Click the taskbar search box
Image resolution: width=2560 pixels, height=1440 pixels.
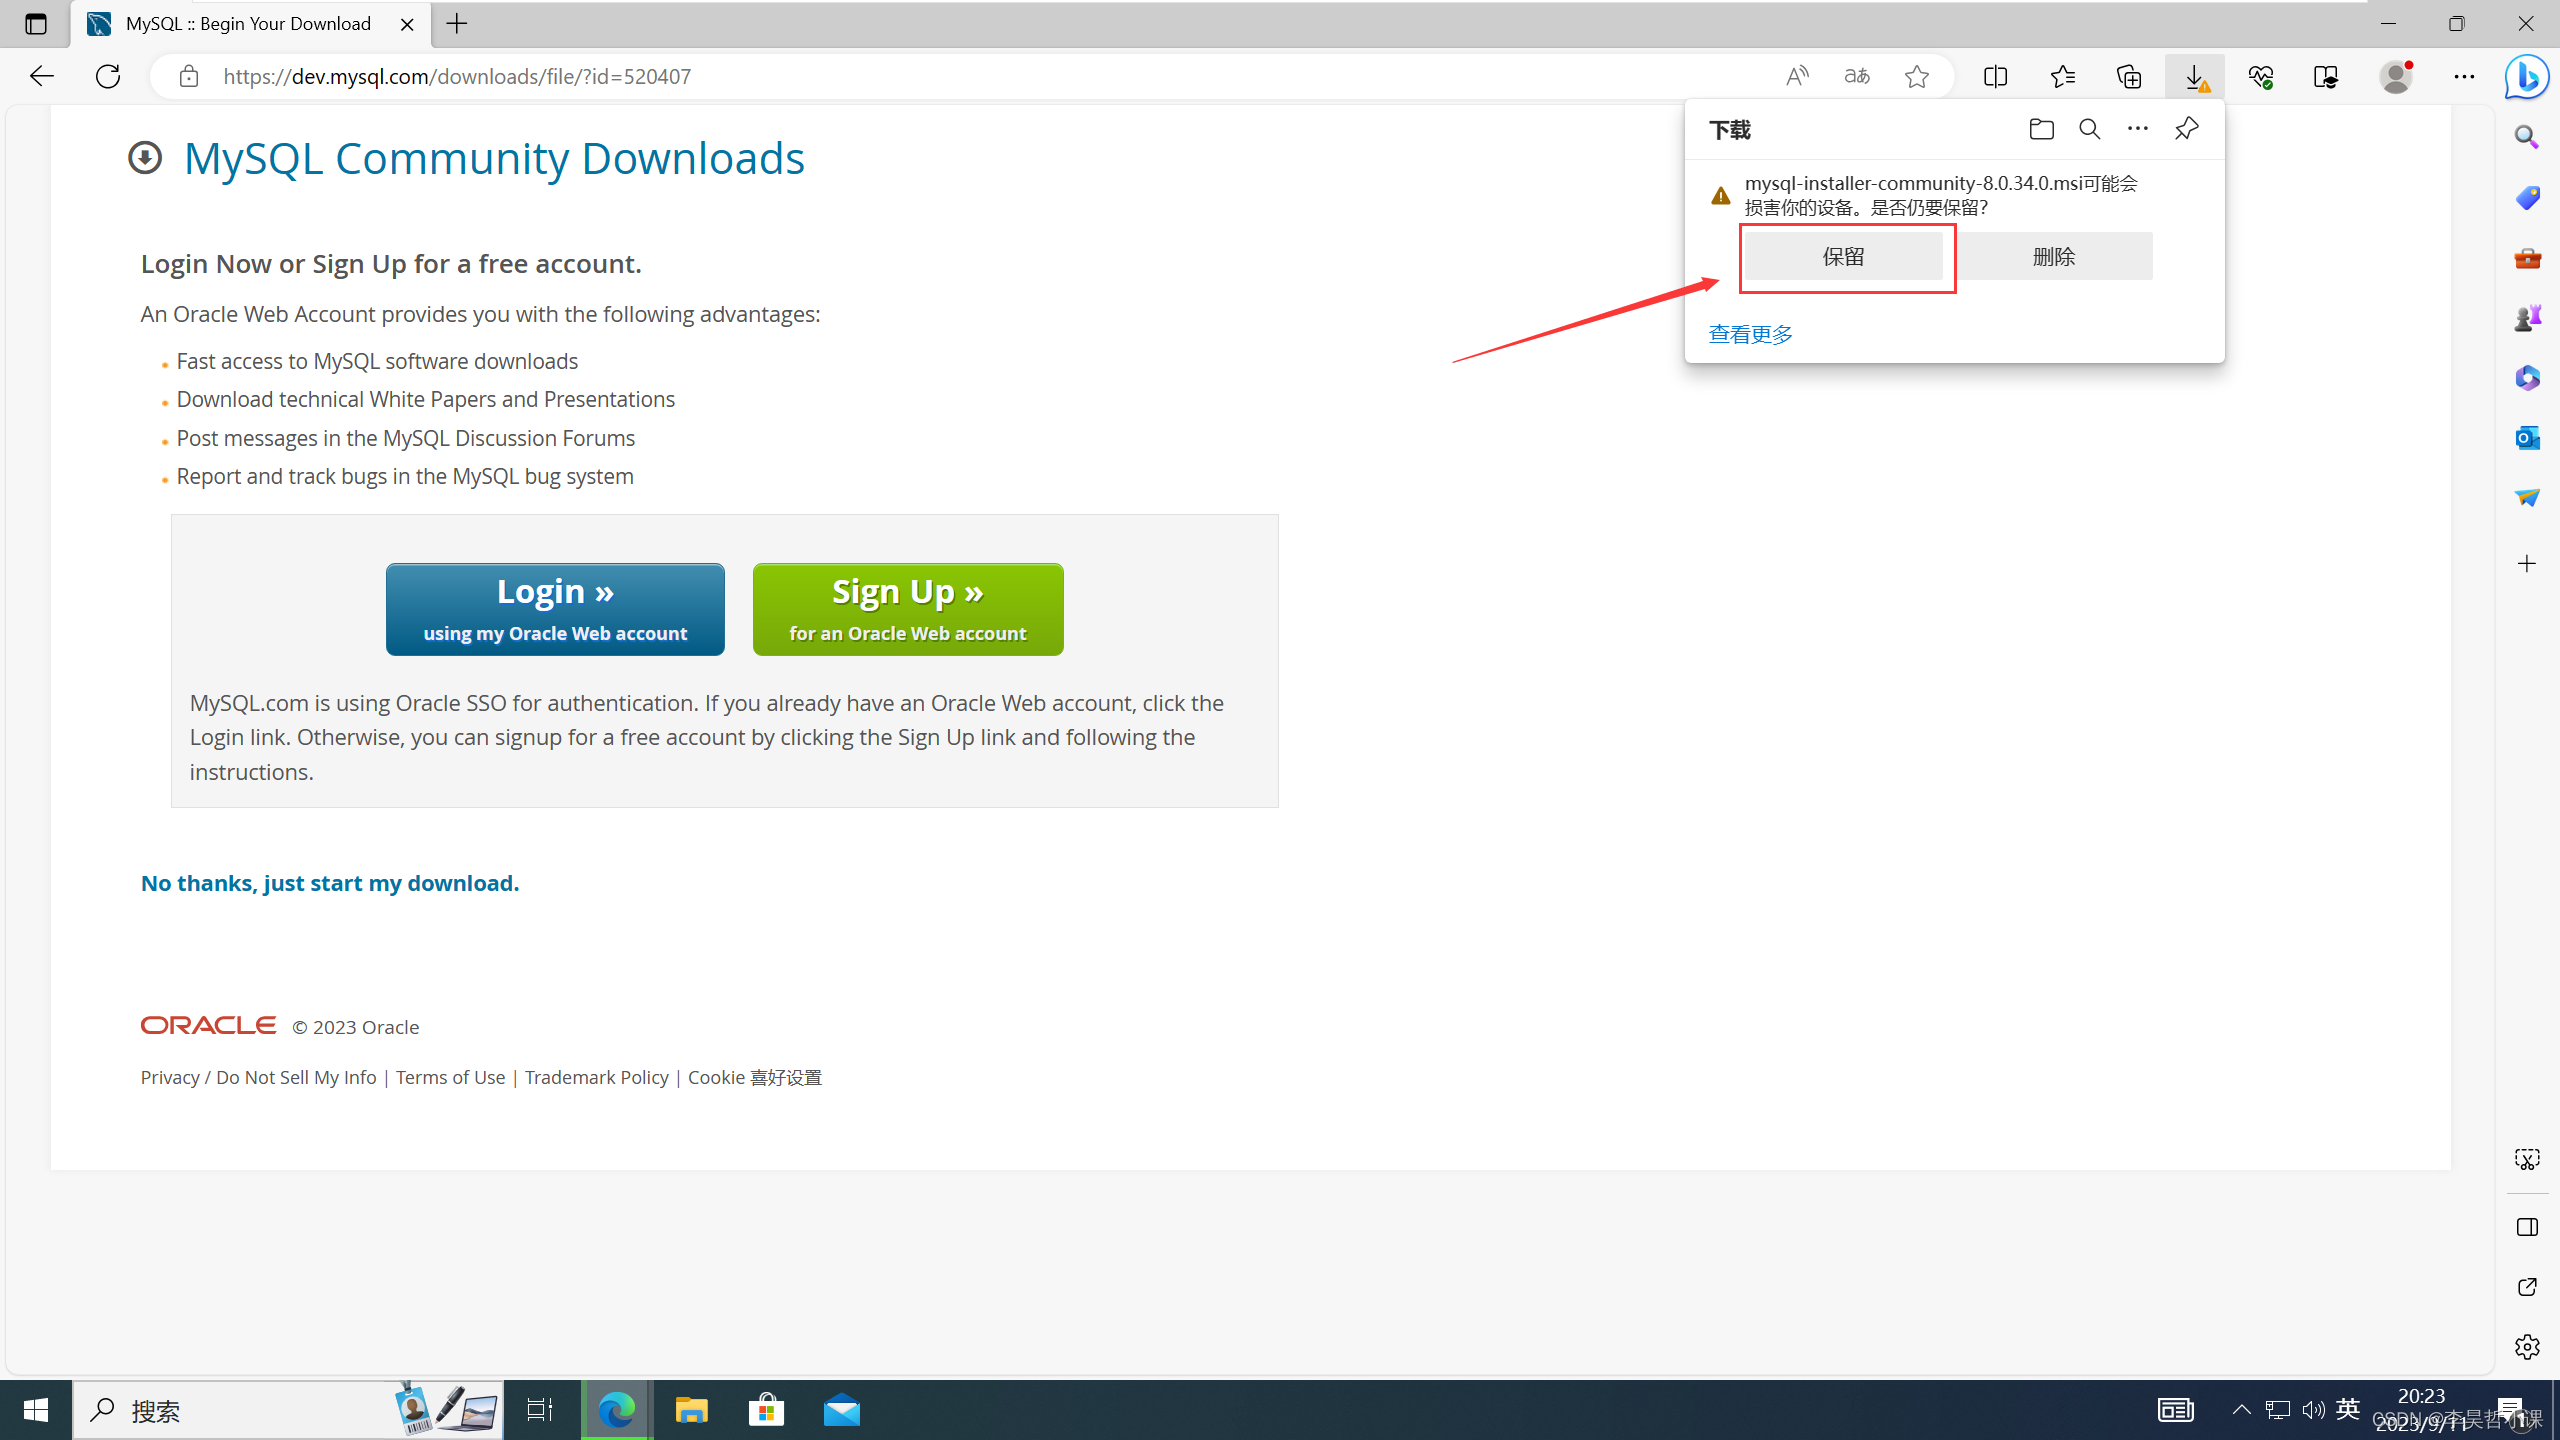click(x=288, y=1410)
